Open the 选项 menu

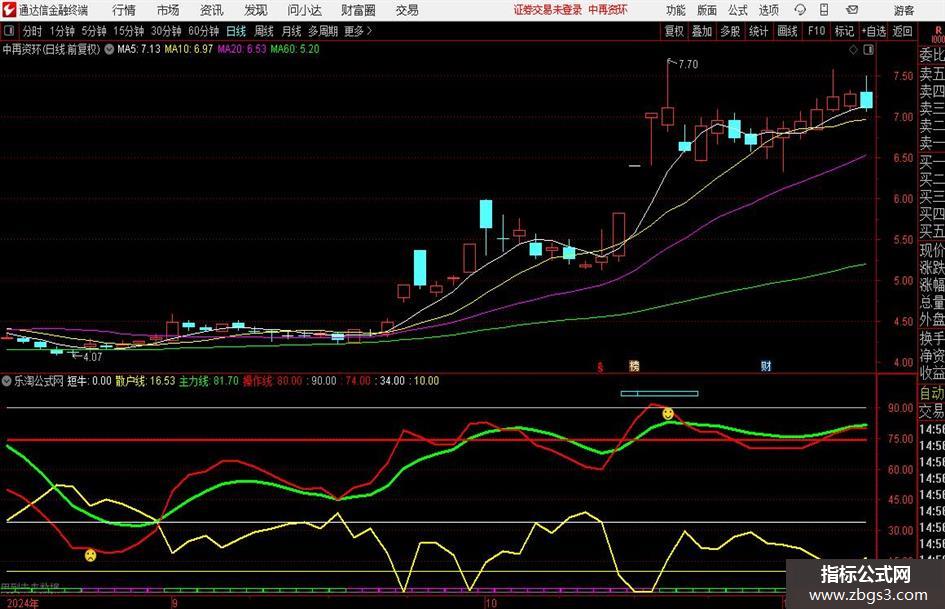tap(768, 10)
